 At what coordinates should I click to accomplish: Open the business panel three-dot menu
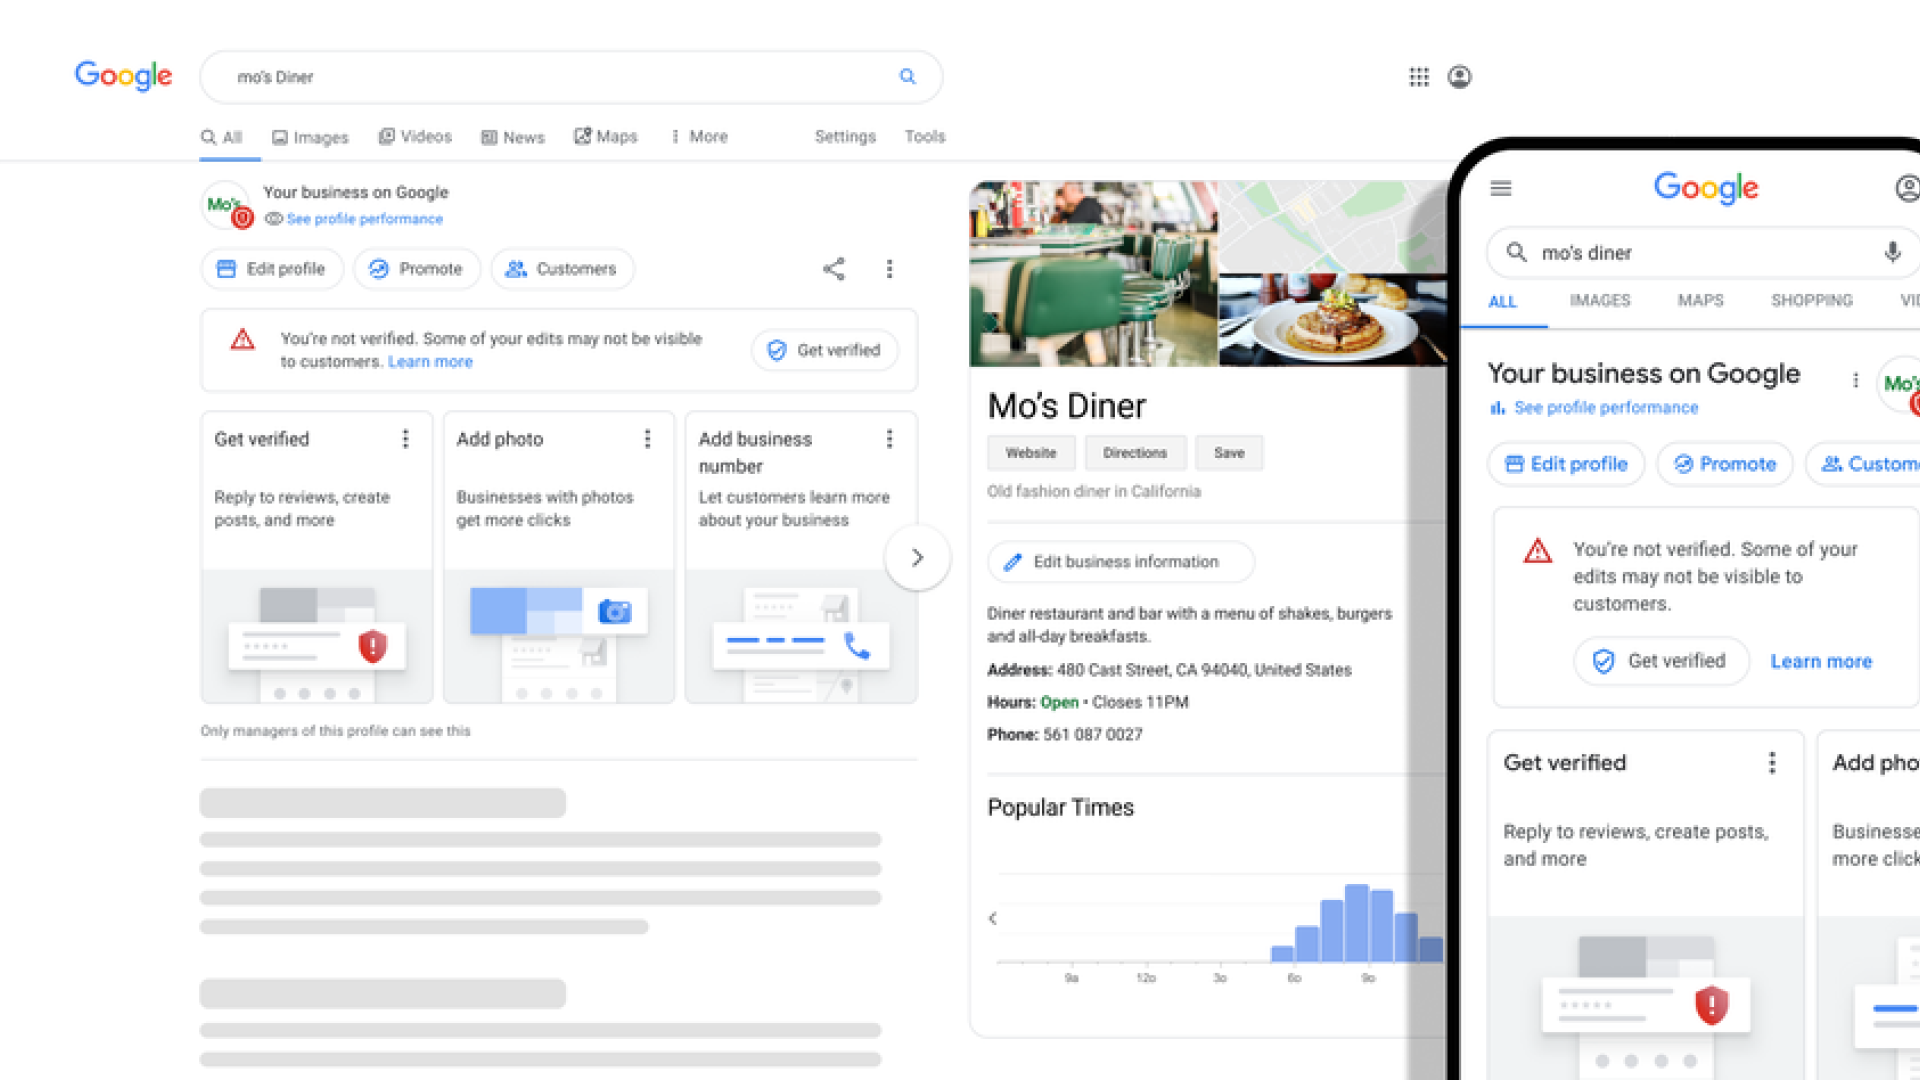coord(889,268)
